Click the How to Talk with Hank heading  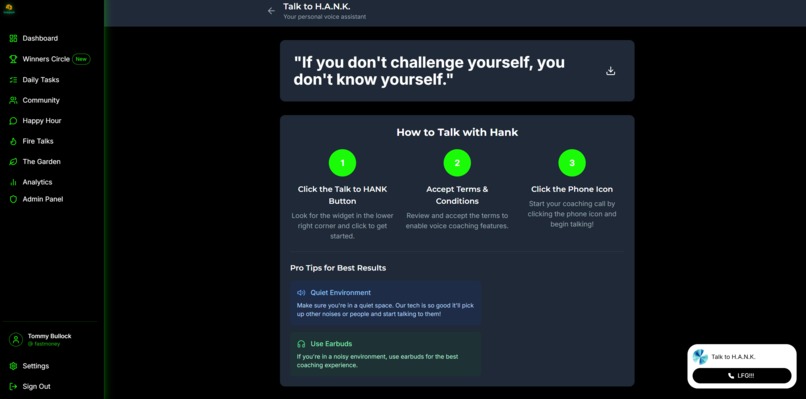click(x=457, y=133)
